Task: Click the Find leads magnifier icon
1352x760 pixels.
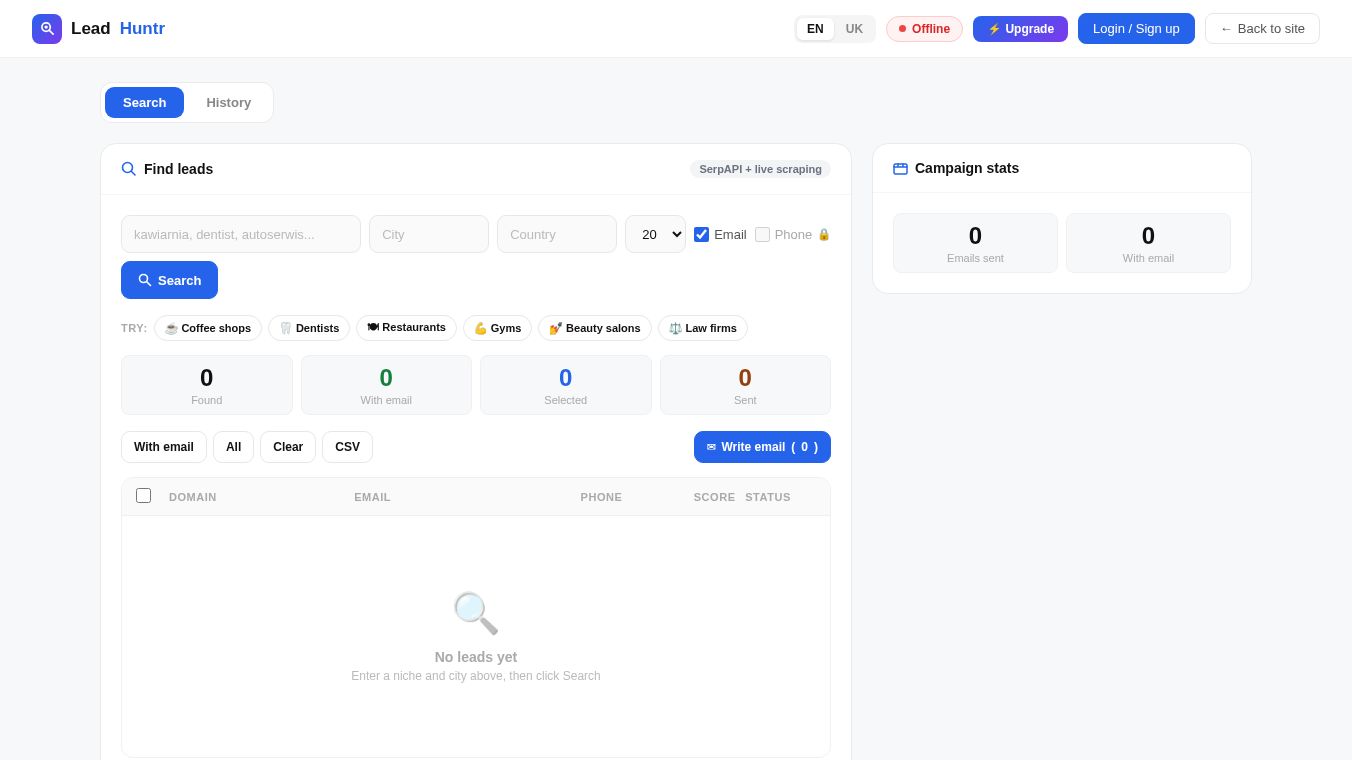Action: click(129, 169)
